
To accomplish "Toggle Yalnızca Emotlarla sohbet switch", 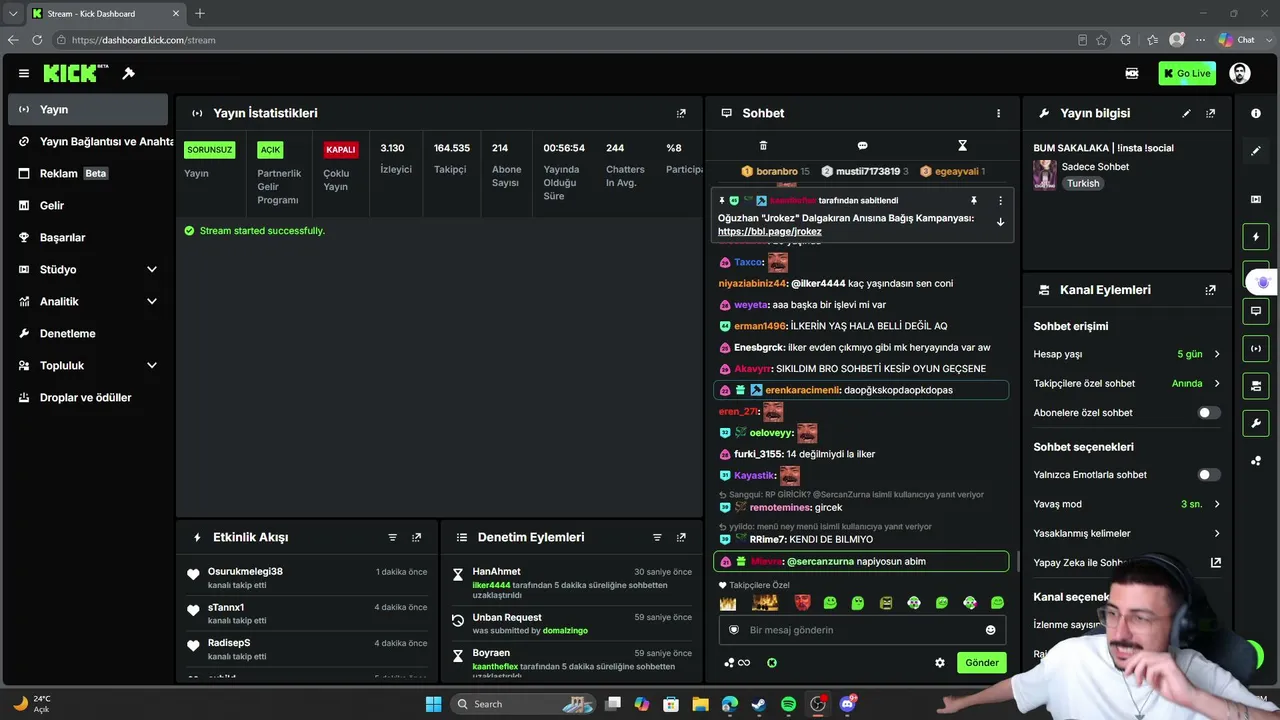I will pyautogui.click(x=1209, y=475).
